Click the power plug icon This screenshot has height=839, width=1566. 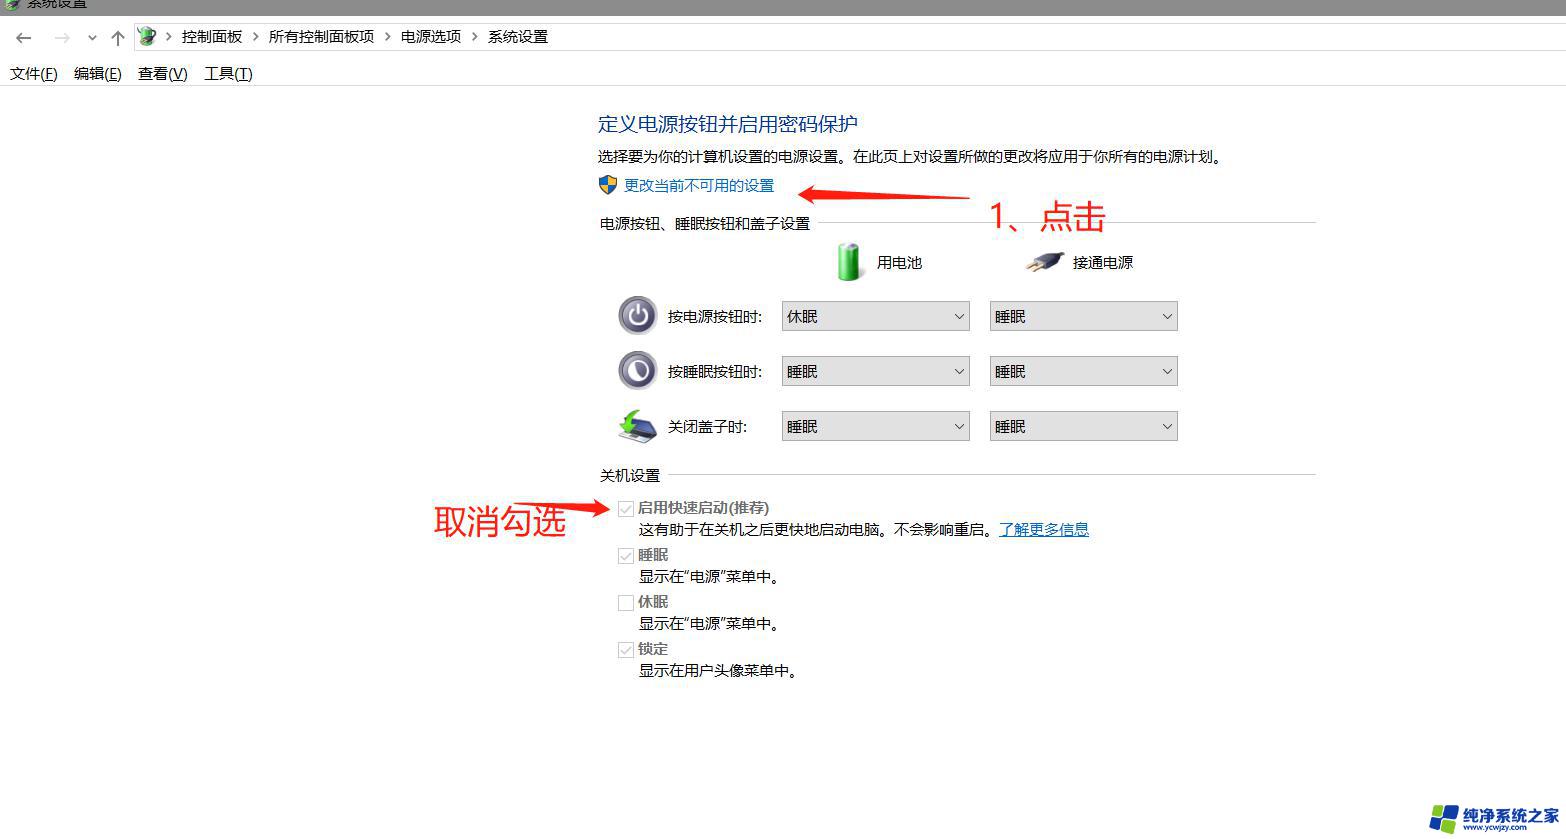click(1044, 262)
